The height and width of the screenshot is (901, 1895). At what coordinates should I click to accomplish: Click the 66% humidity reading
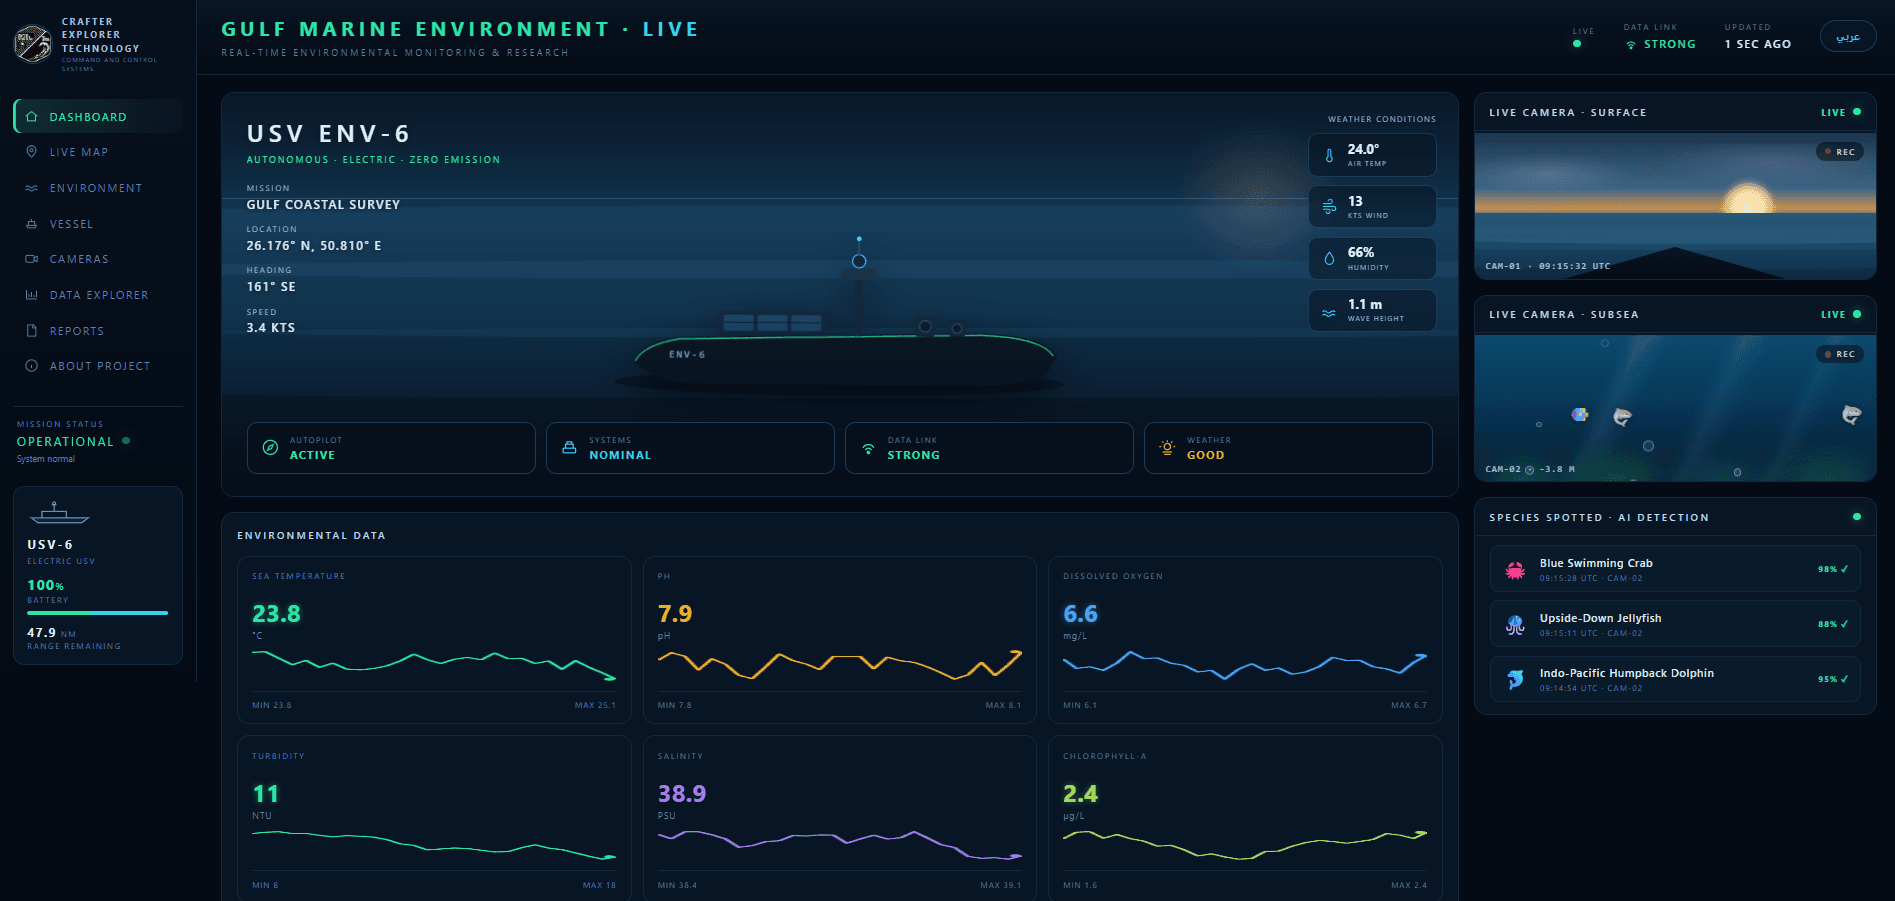point(1361,252)
